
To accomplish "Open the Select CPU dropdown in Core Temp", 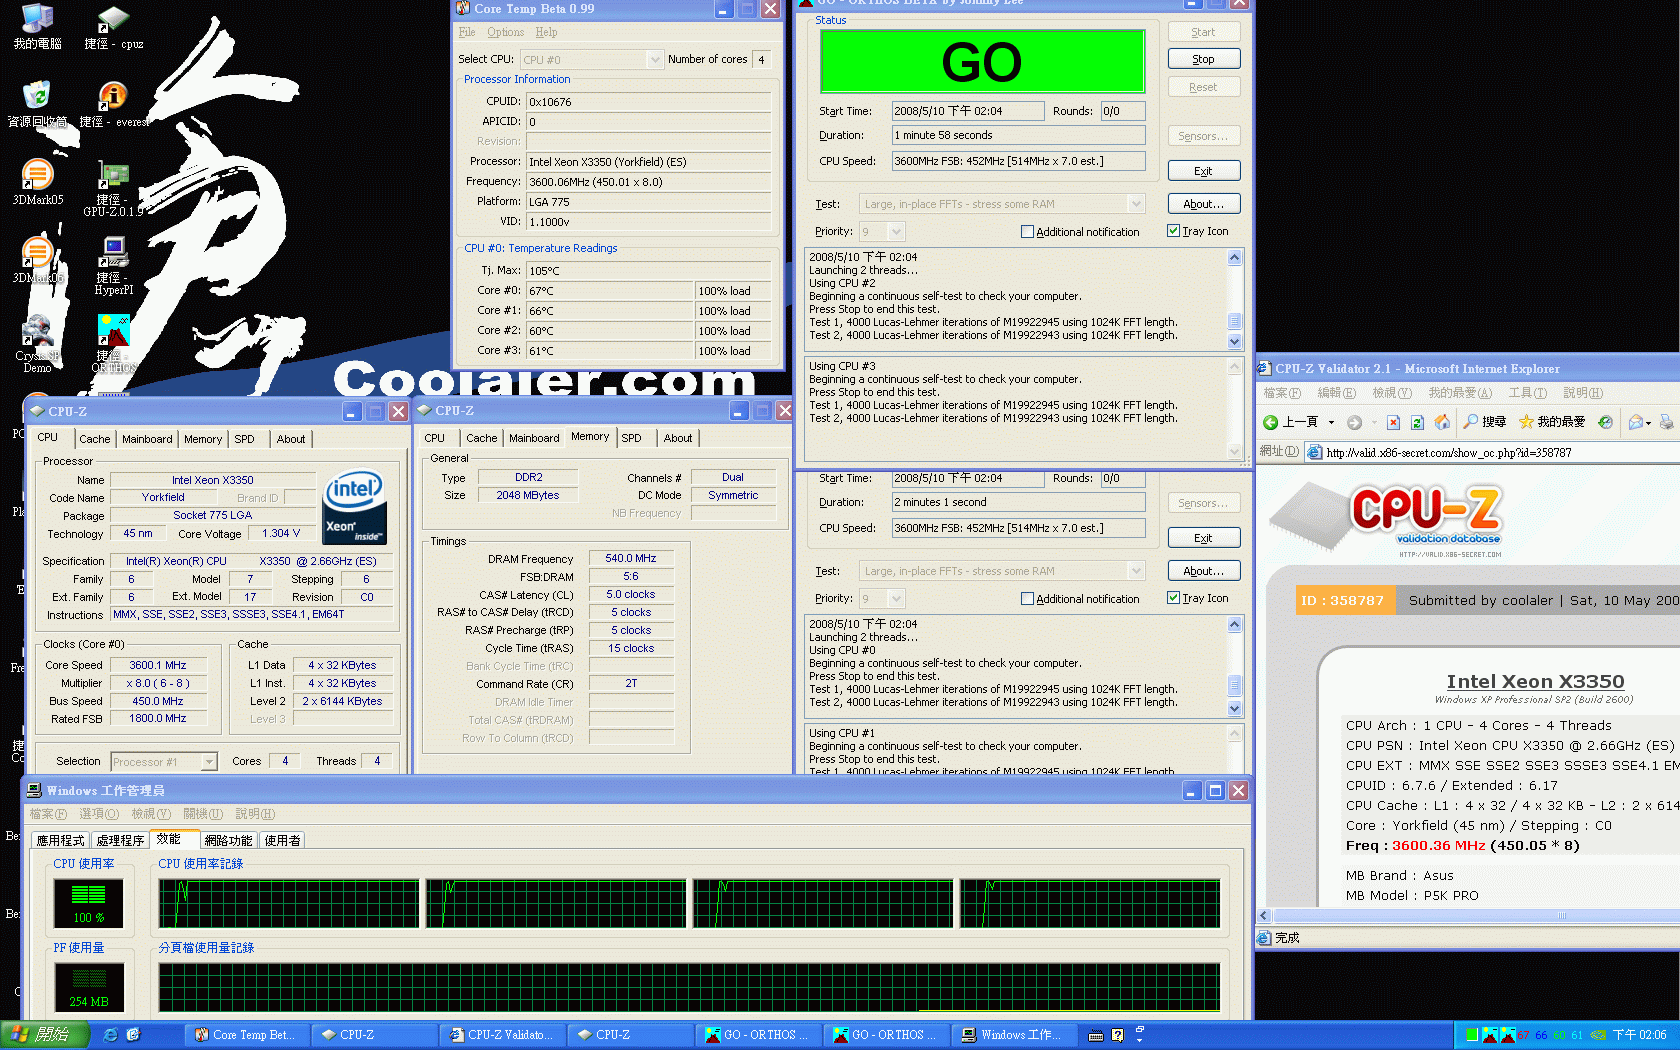I will 655,60.
